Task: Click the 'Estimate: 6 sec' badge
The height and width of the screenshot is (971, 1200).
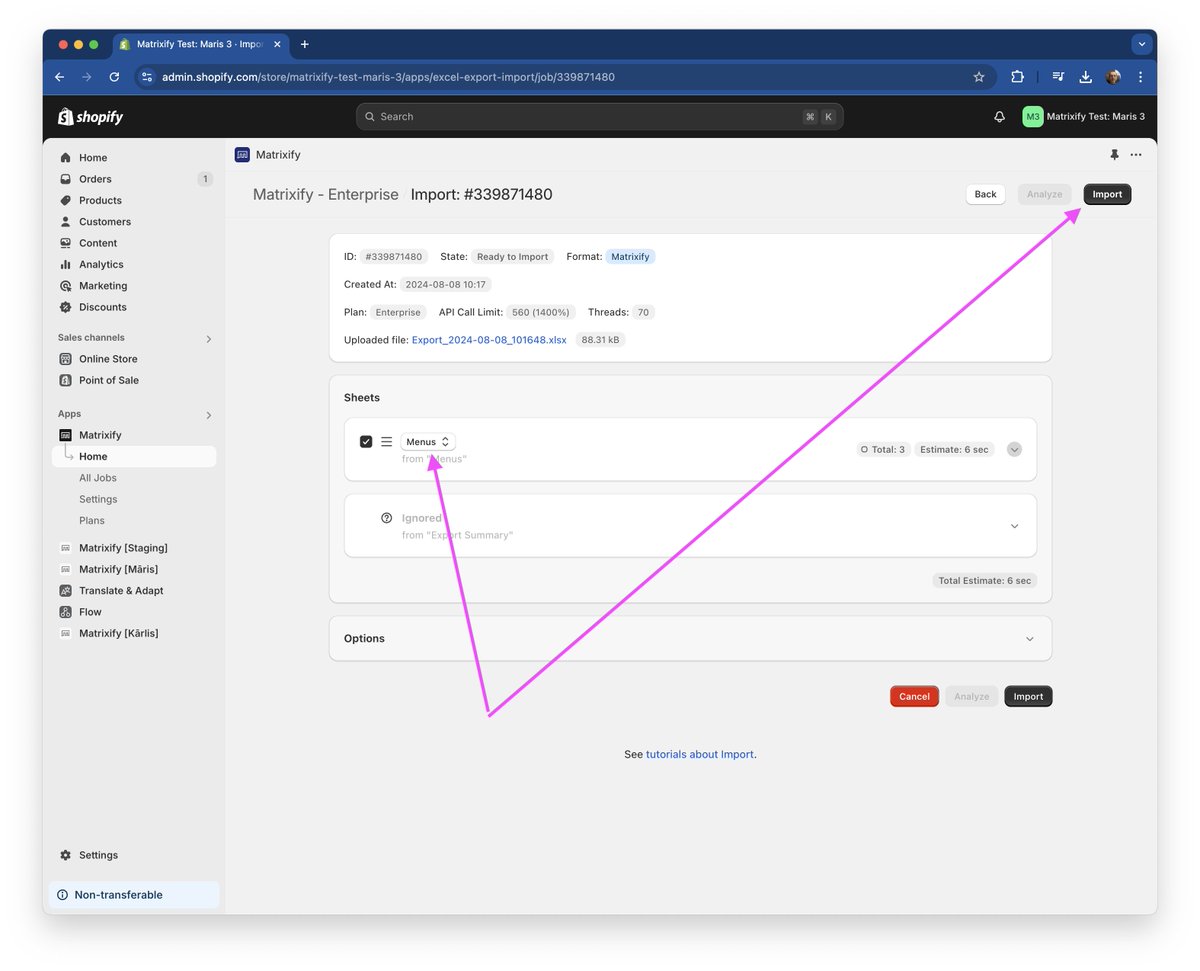Action: (954, 450)
